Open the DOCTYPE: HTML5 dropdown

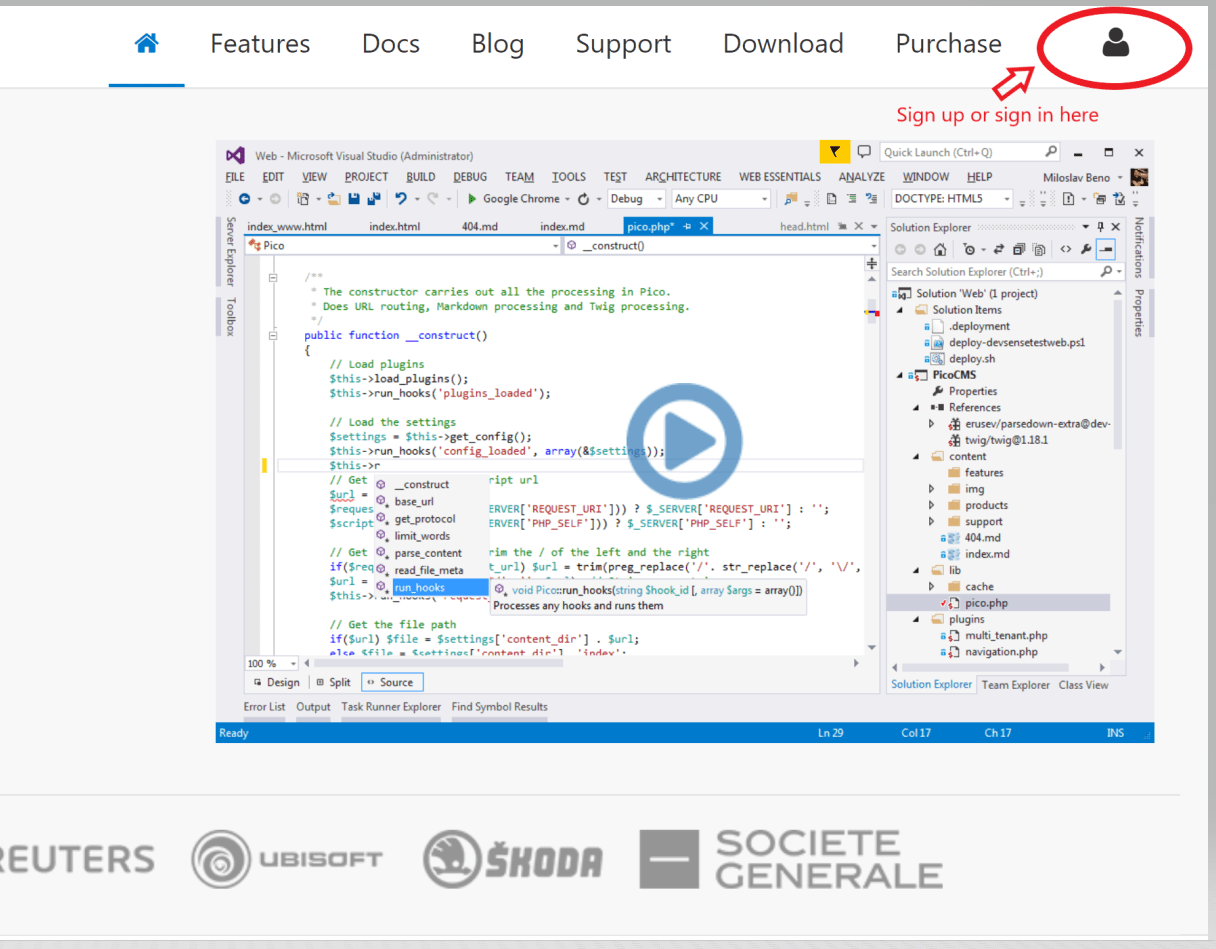tap(952, 199)
